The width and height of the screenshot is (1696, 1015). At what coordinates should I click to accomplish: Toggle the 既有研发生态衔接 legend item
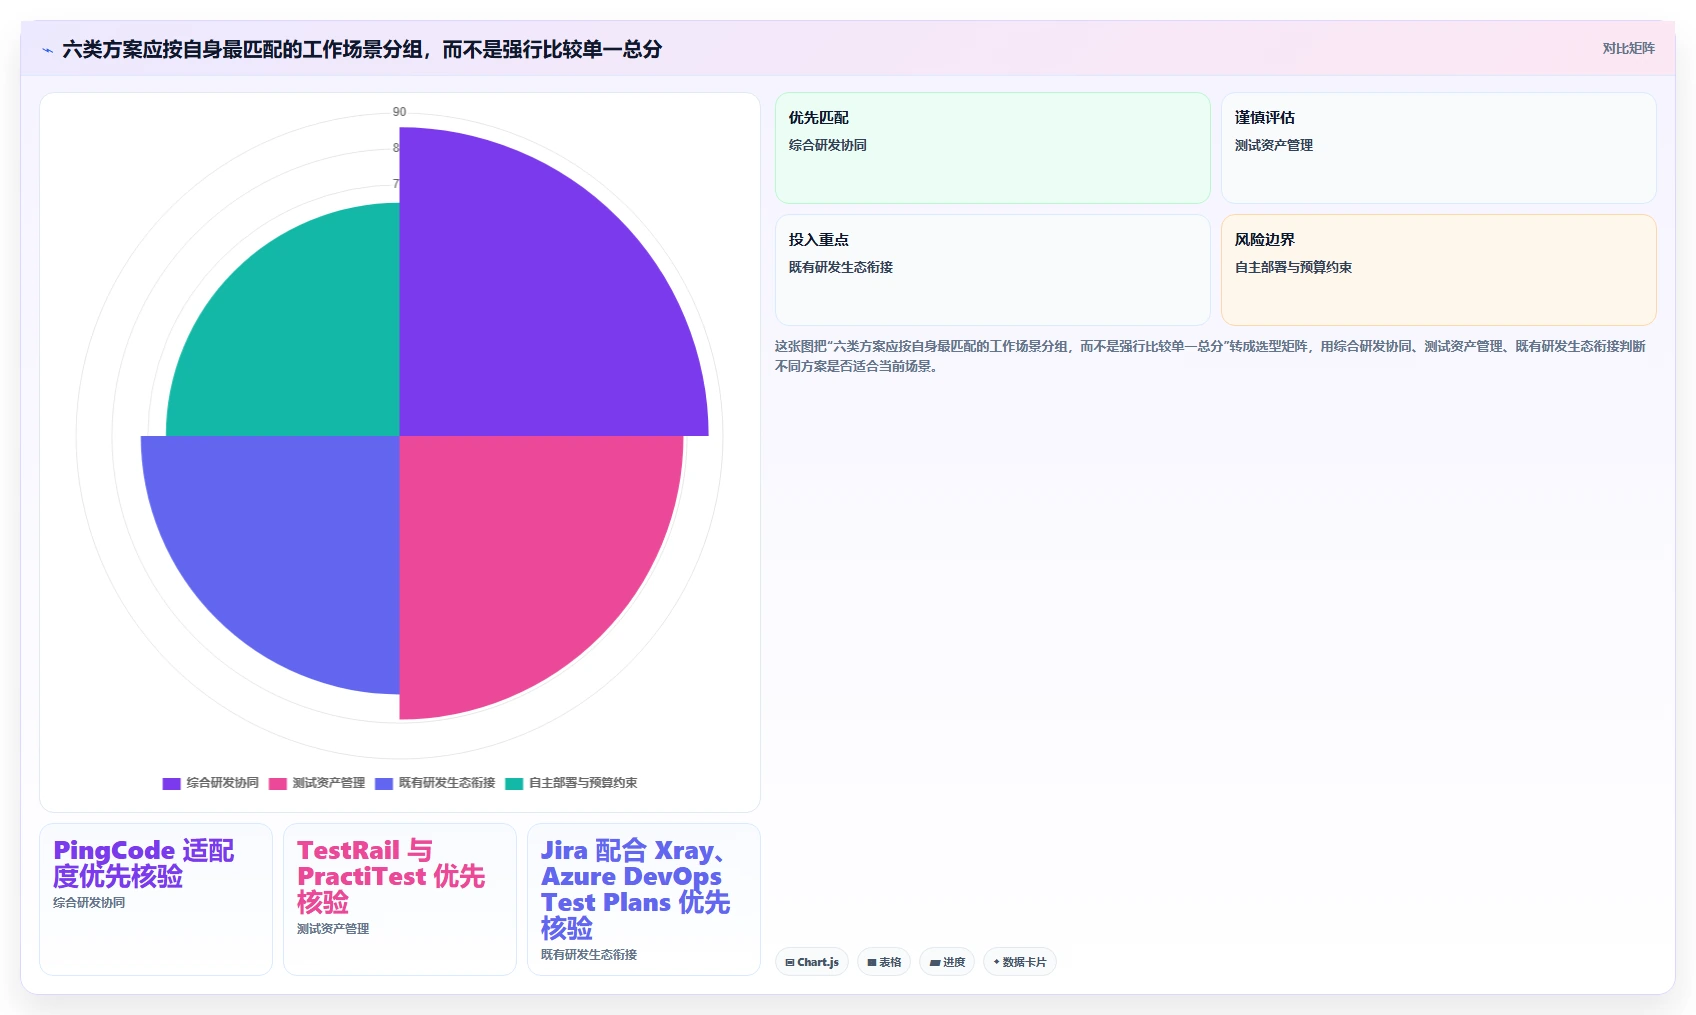coord(435,783)
